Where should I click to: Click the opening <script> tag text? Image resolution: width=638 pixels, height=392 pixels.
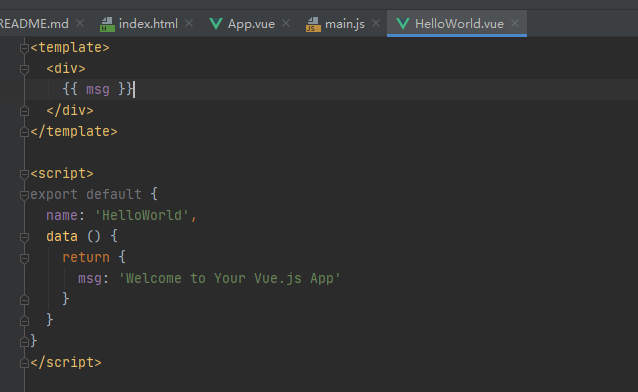62,173
